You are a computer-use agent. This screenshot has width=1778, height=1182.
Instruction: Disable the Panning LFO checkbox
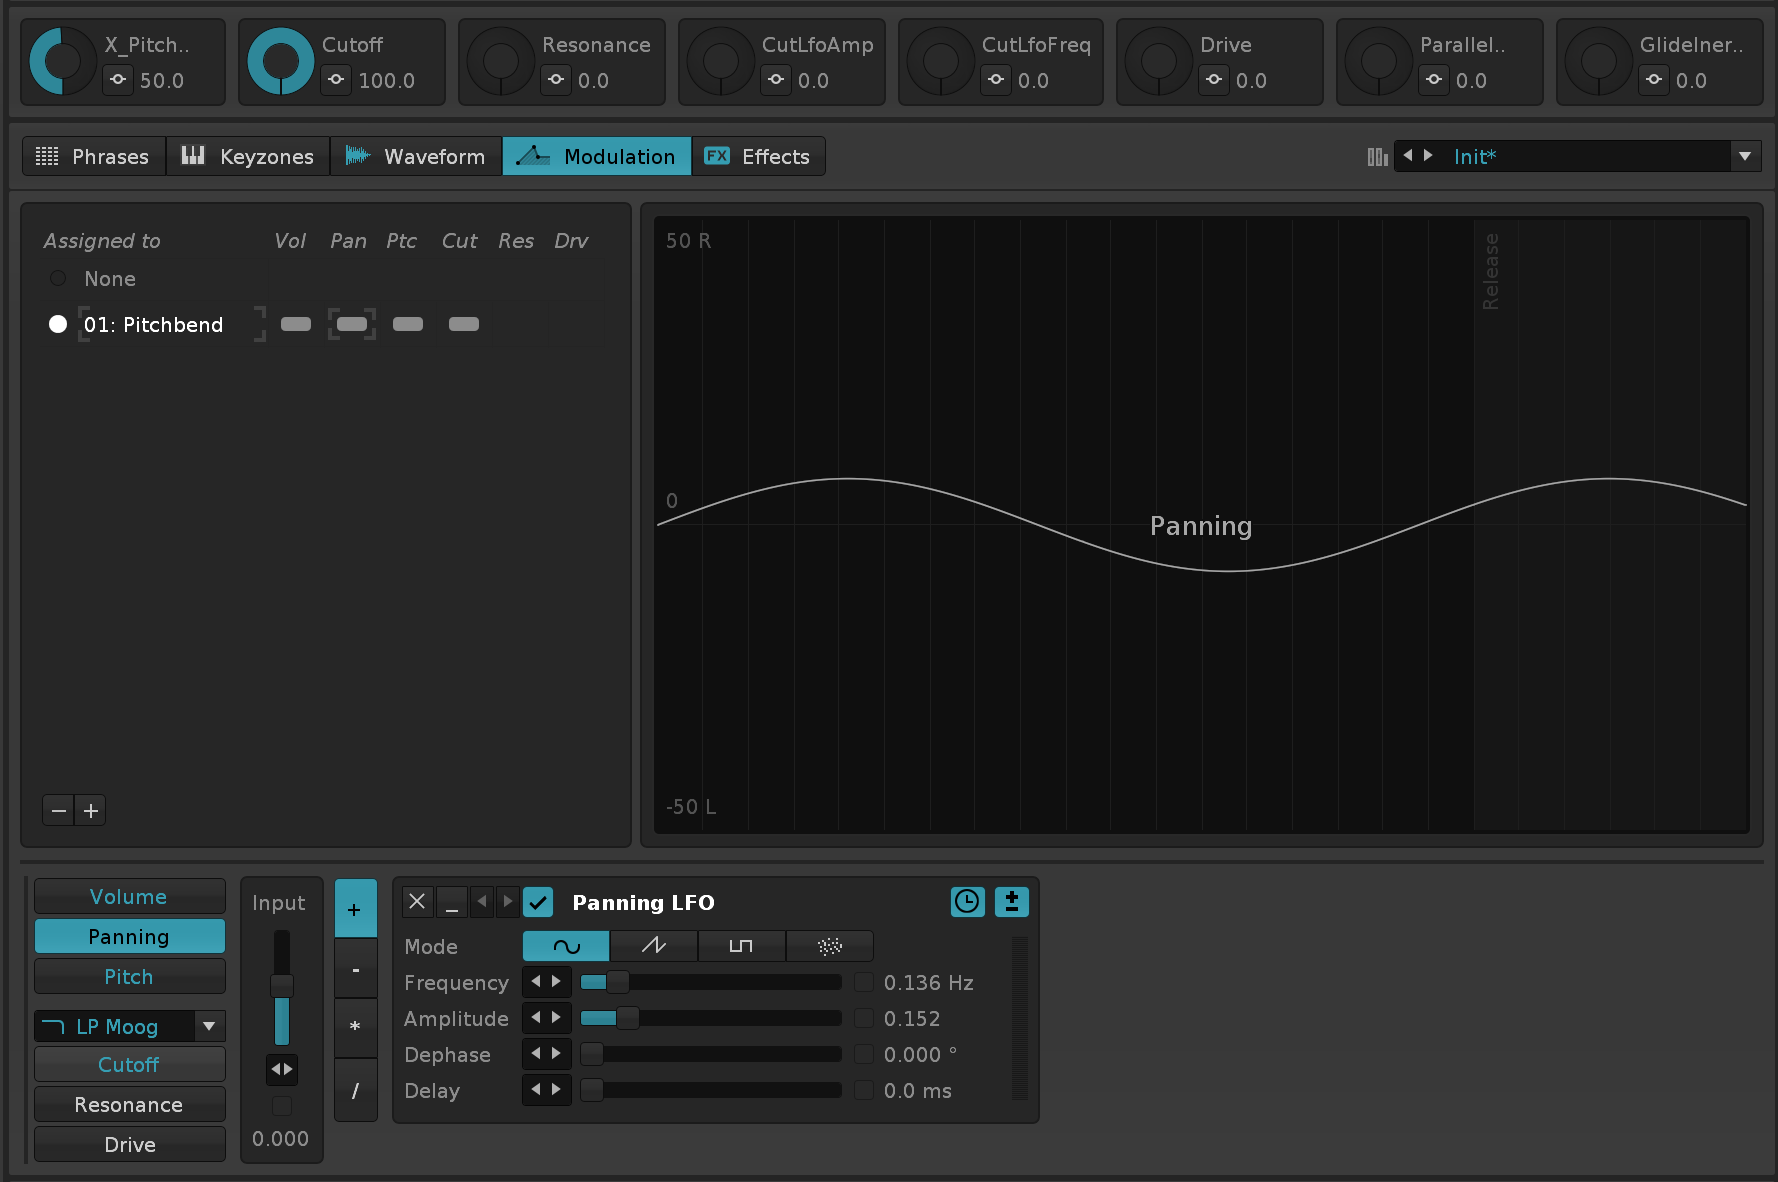point(538,902)
